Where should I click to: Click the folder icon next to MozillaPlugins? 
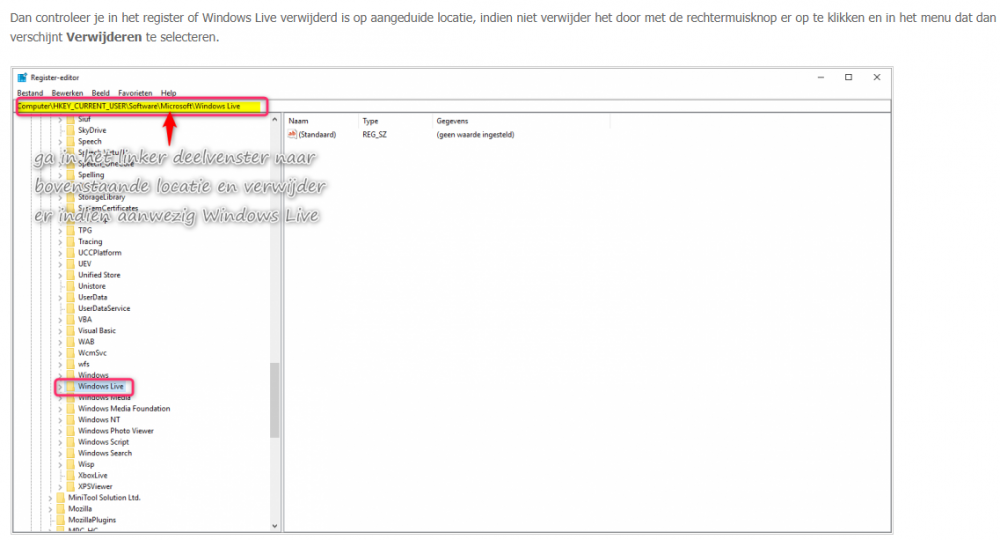(x=61, y=520)
